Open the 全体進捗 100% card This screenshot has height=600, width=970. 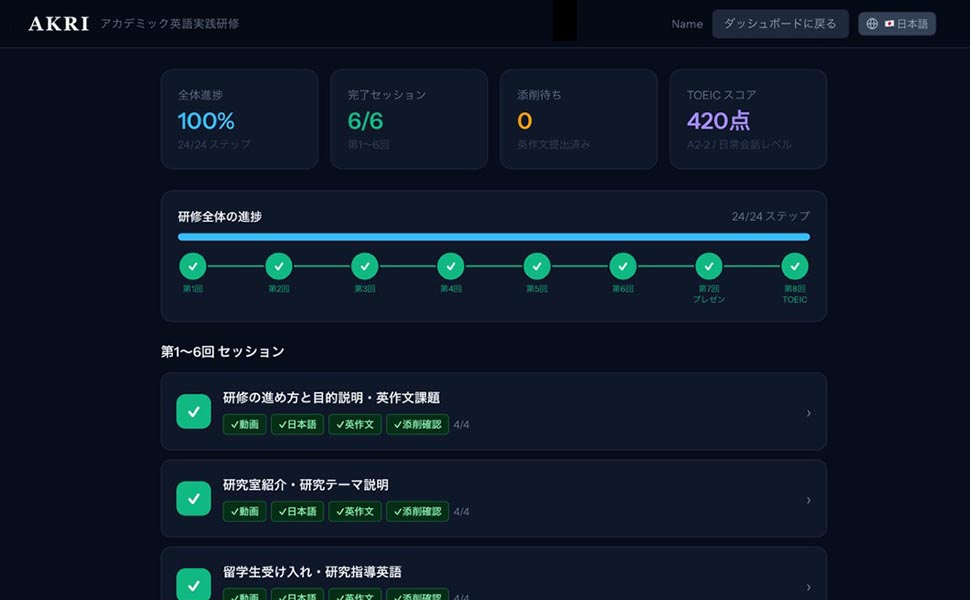click(x=239, y=119)
